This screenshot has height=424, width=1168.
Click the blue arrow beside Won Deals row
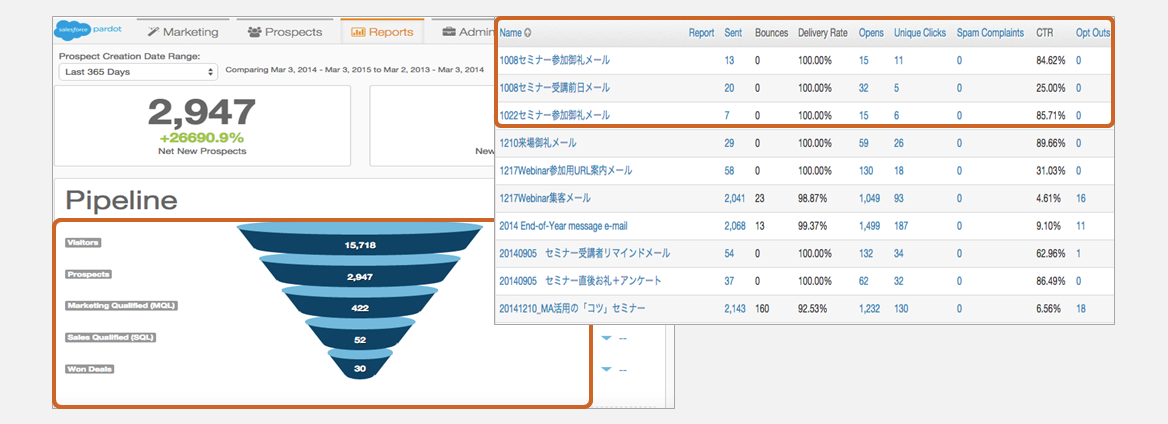click(606, 370)
